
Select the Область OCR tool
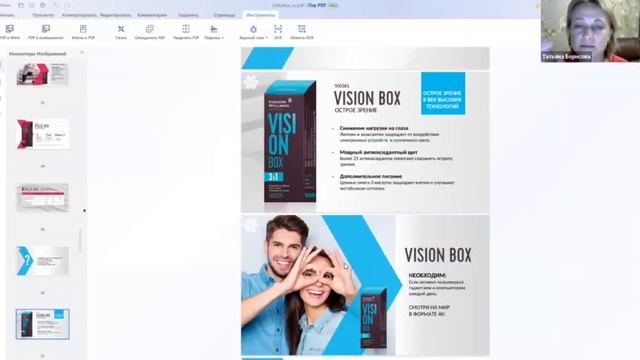click(302, 32)
